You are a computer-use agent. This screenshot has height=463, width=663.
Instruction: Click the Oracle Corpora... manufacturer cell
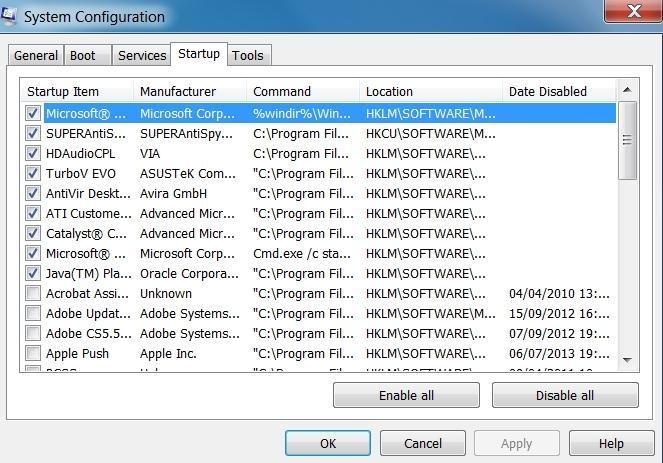[x=189, y=274]
